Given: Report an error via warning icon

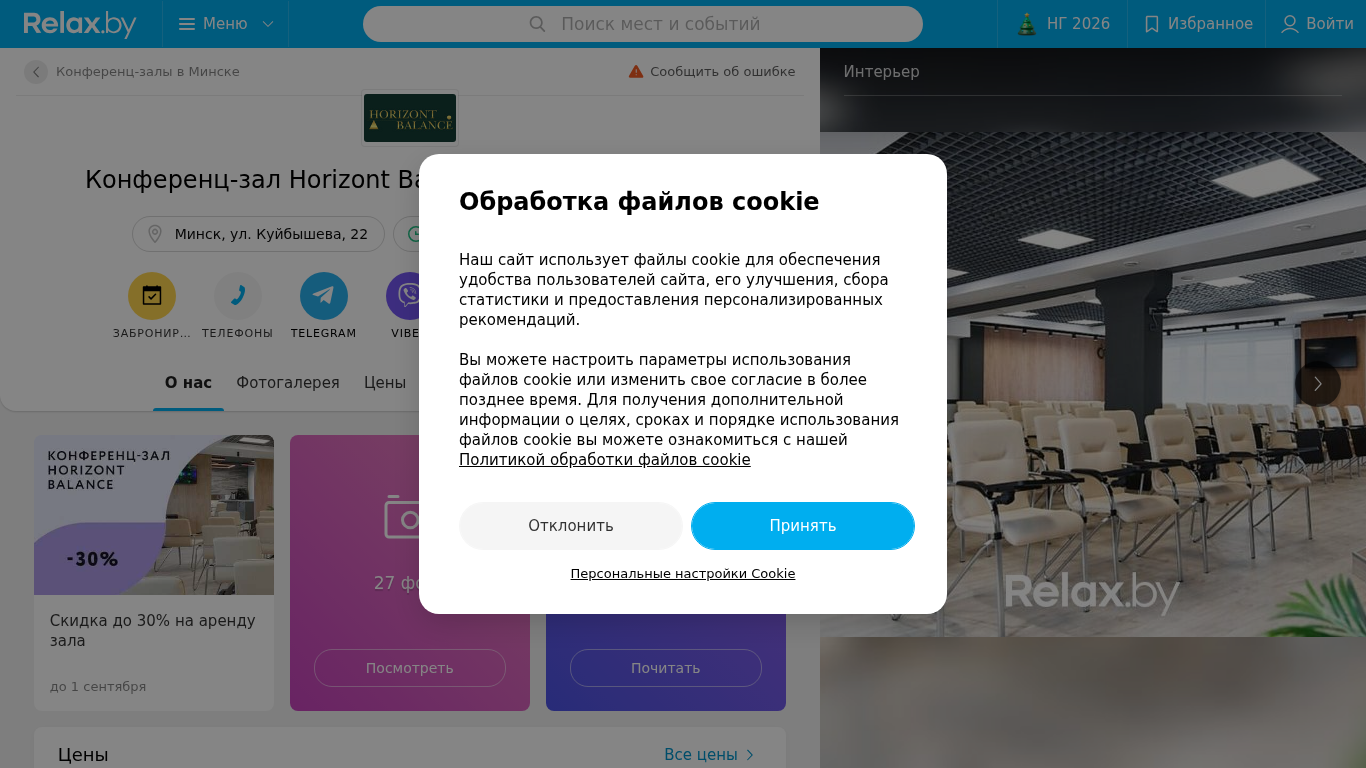Looking at the screenshot, I should click(636, 72).
